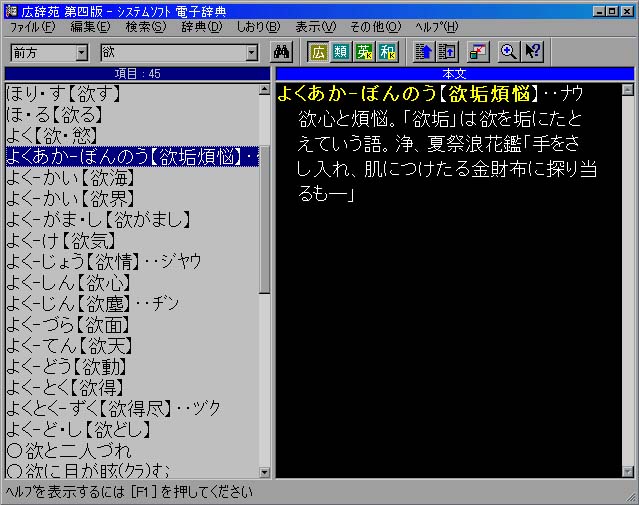Viewport: 639px width, 505px height.
Task: Click the context help pointer icon
Action: tap(533, 52)
